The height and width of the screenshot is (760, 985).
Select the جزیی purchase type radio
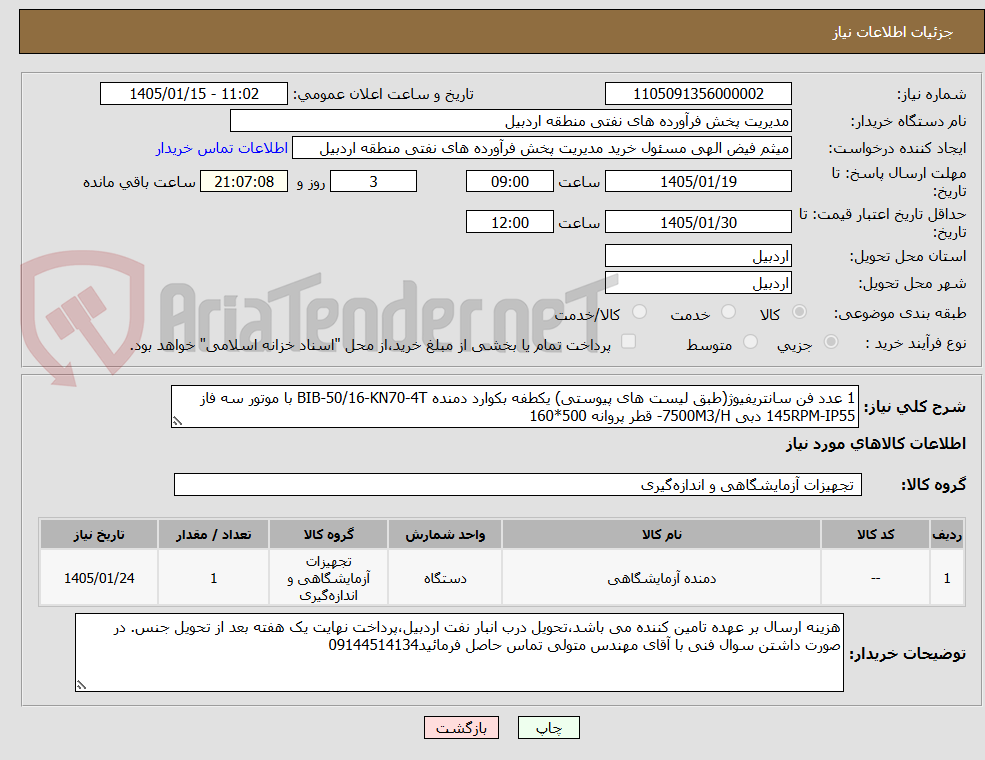[x=830, y=342]
